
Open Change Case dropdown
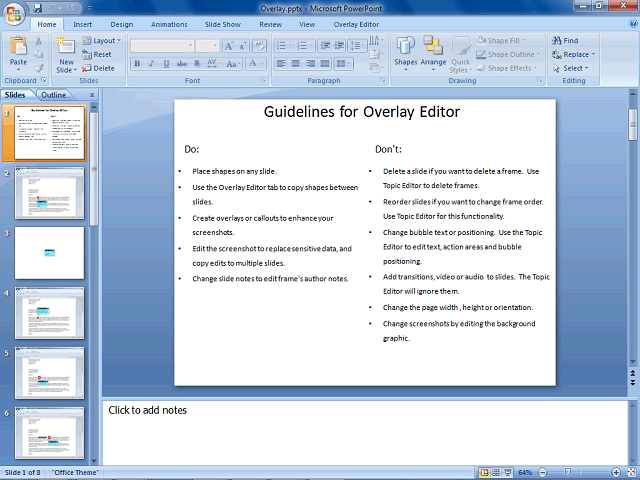tap(233, 63)
